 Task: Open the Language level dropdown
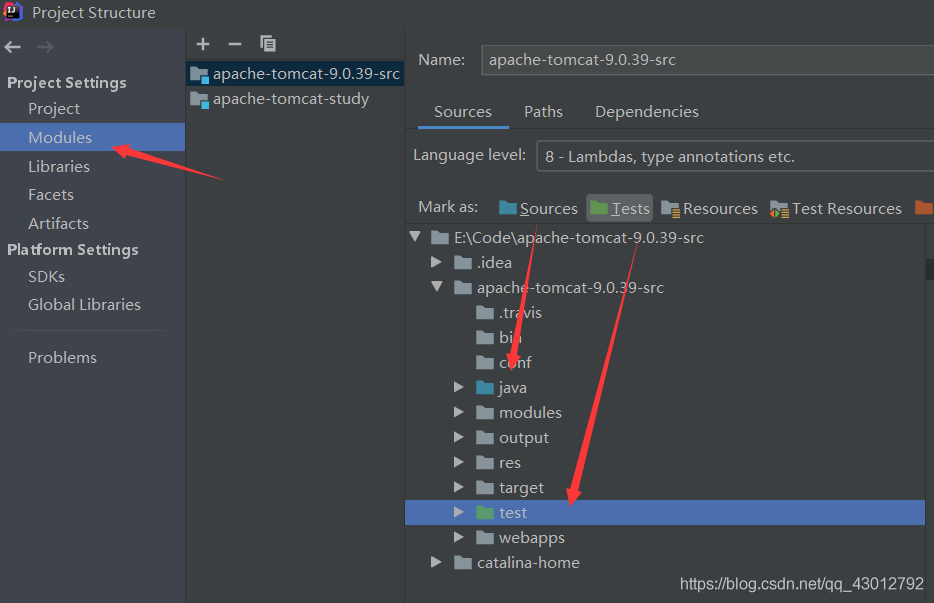click(735, 156)
